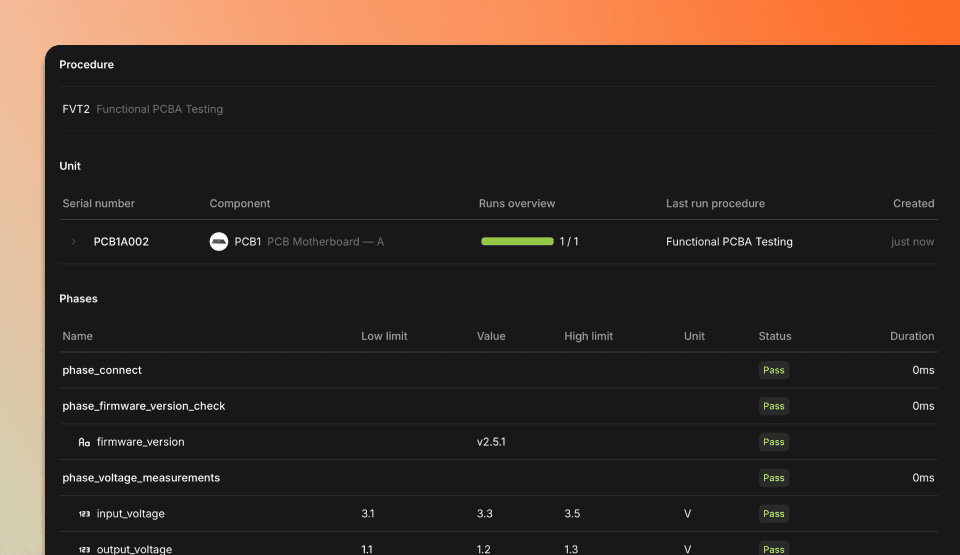Click the 0ms duration of phase_firmware_version_check
This screenshot has height=555, width=960.
[923, 406]
